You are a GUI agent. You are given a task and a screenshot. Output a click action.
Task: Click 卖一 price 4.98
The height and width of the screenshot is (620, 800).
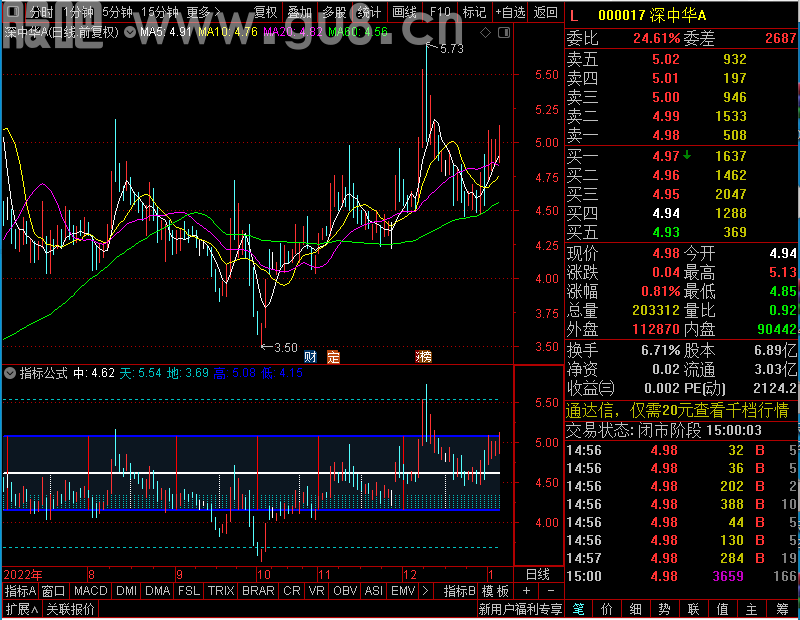666,135
